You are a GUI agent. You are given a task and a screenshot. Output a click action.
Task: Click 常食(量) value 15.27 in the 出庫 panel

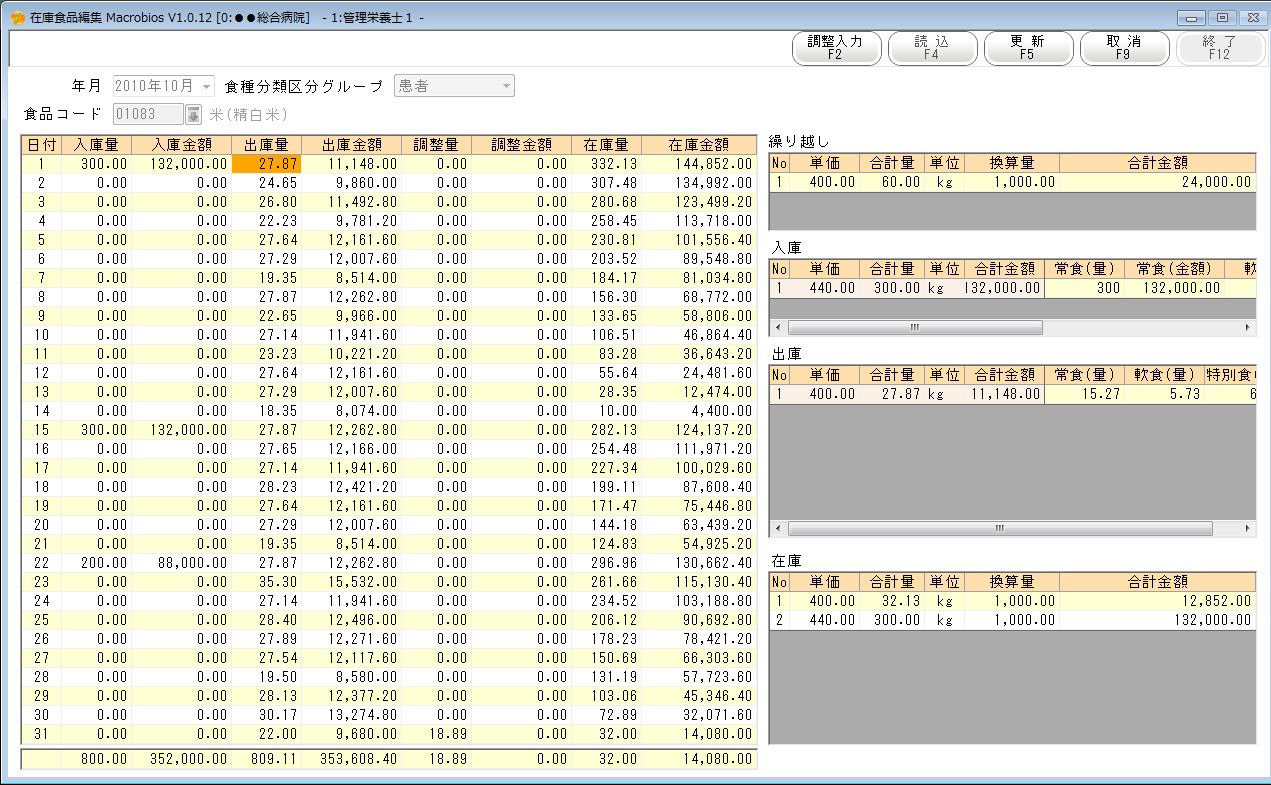point(1085,394)
